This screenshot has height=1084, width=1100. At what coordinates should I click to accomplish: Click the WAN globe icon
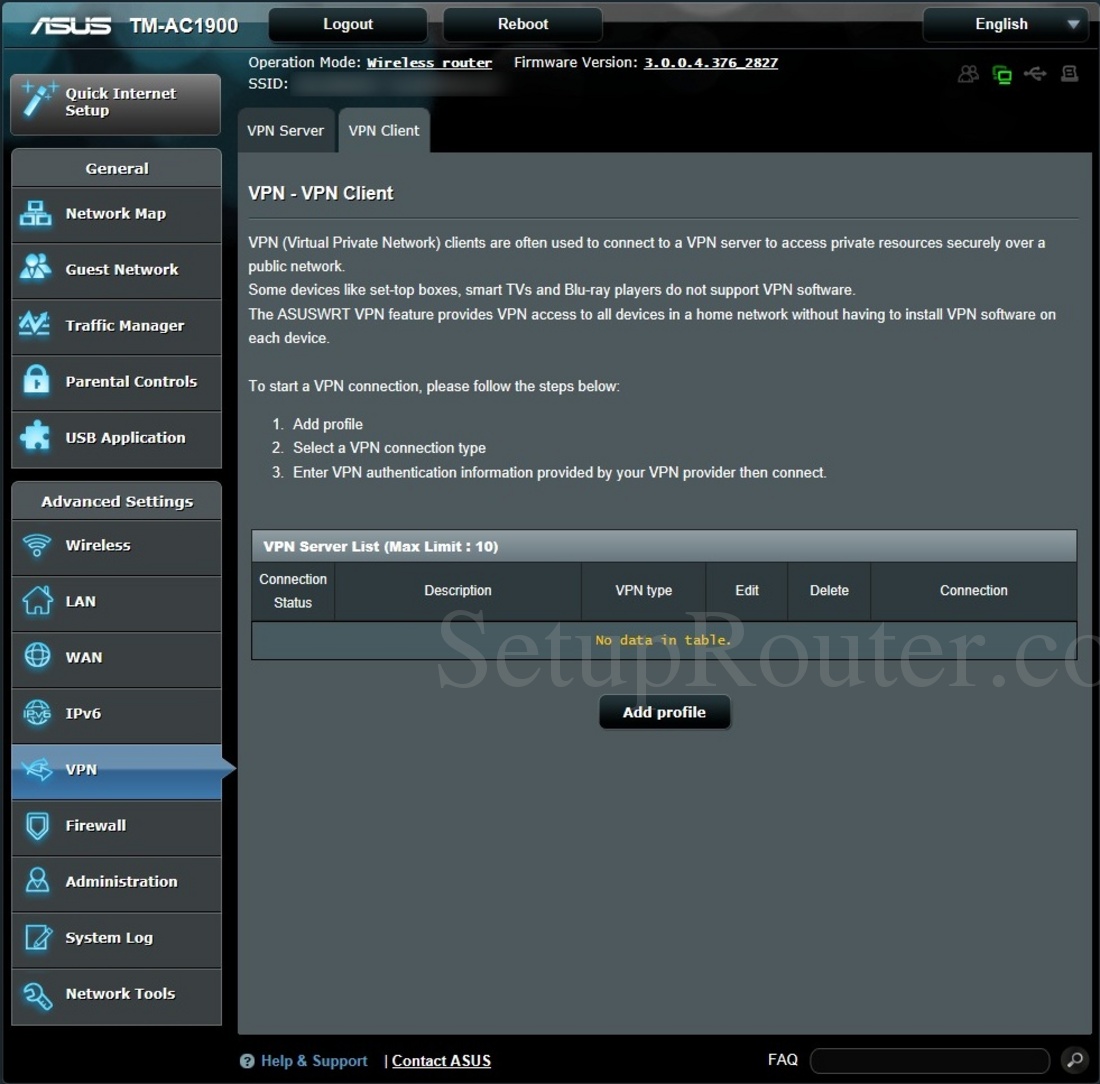37,655
